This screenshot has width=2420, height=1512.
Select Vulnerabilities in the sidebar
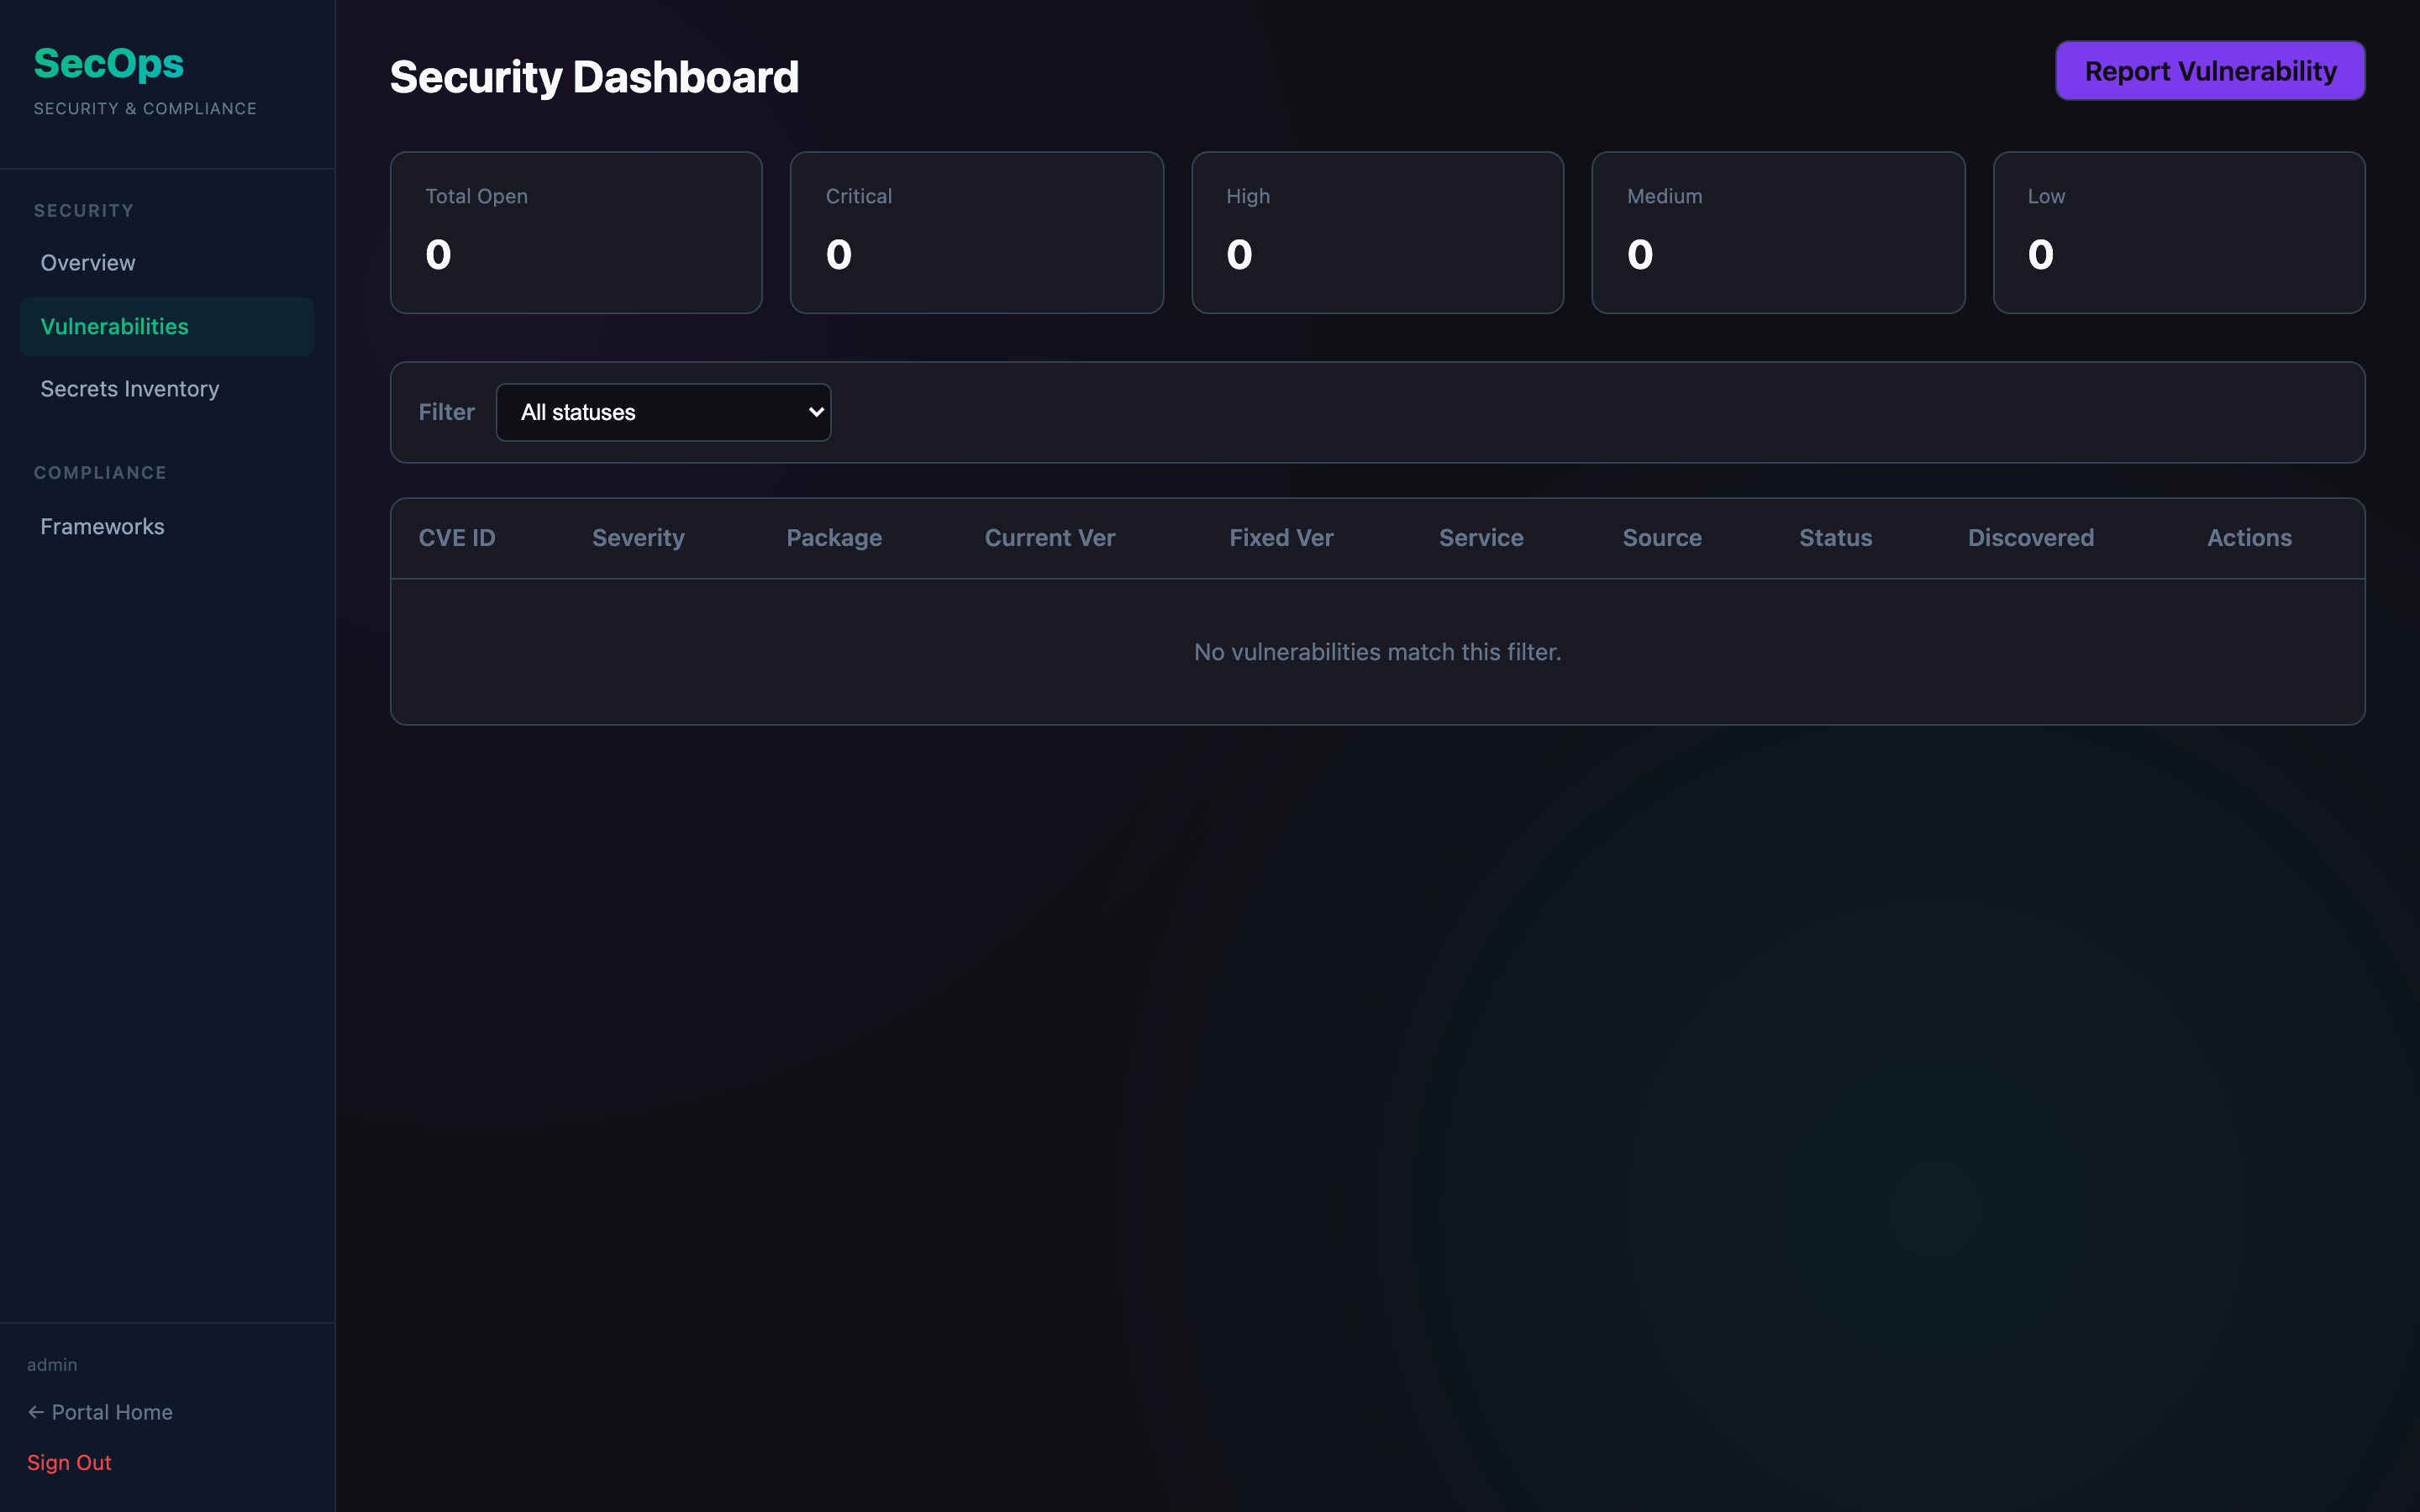tap(115, 327)
